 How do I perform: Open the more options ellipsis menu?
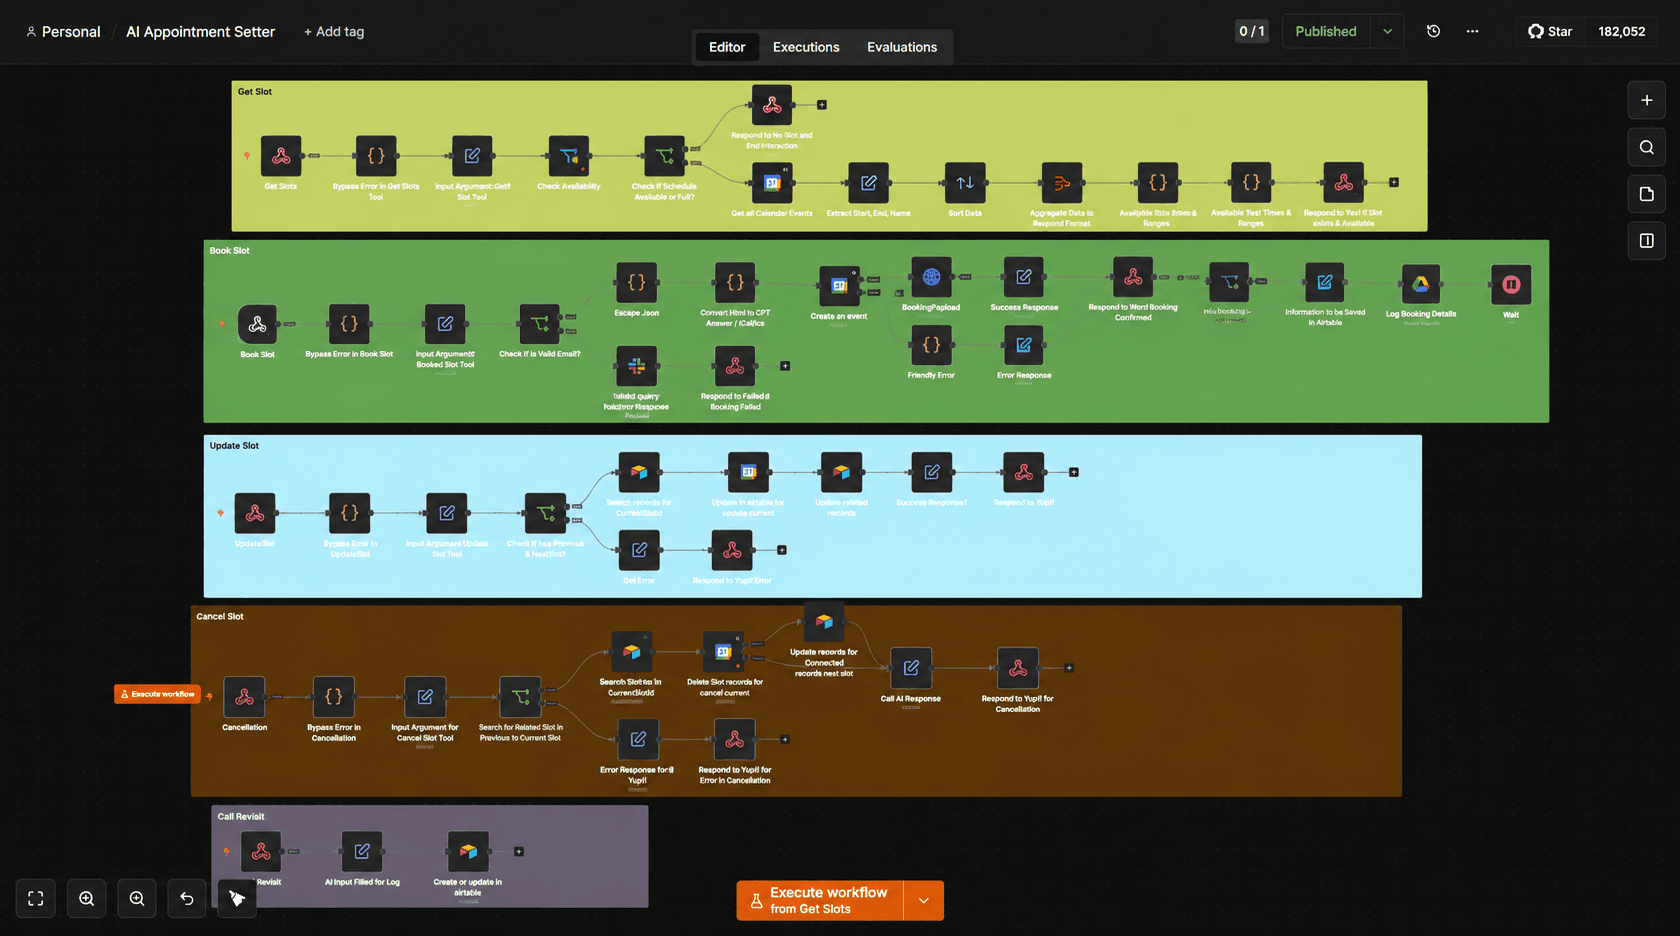1472,31
